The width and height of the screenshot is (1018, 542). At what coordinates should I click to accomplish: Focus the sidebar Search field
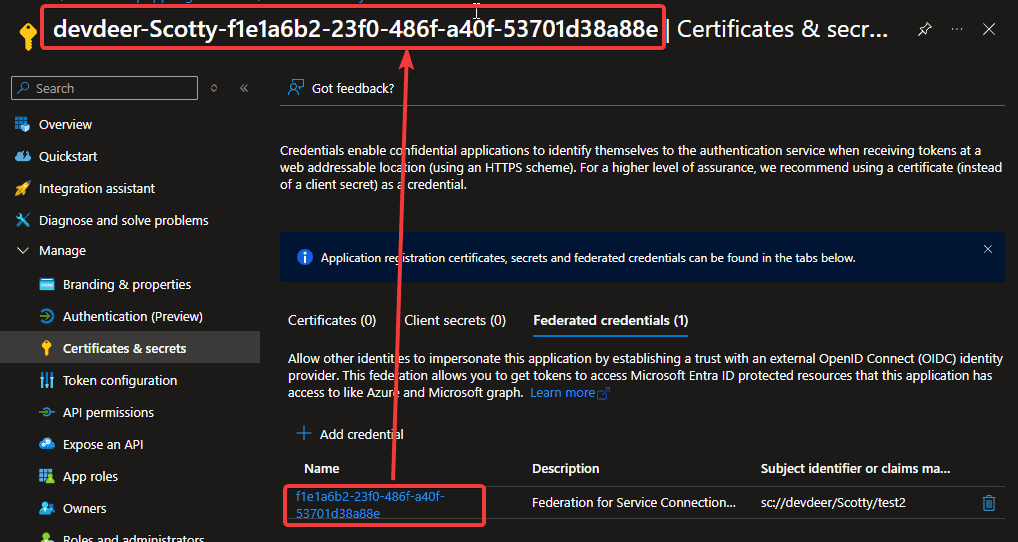click(x=105, y=88)
